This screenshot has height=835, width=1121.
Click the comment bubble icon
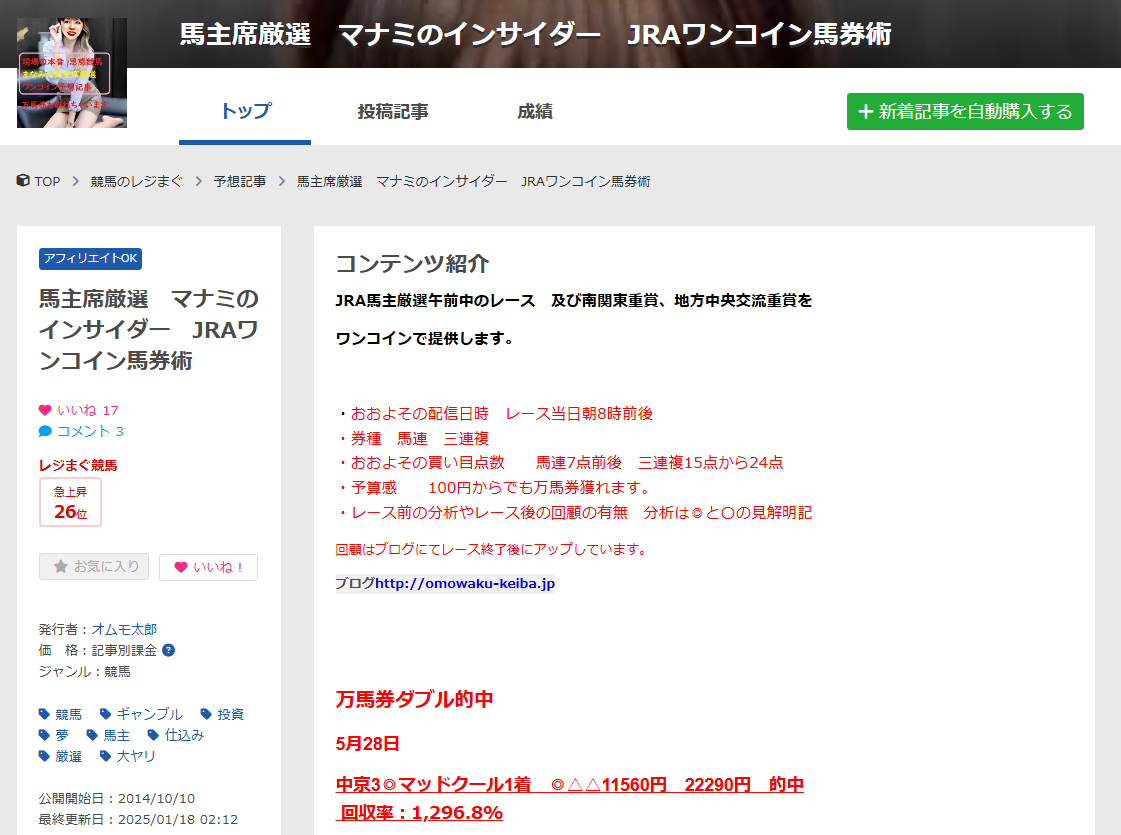tap(45, 431)
